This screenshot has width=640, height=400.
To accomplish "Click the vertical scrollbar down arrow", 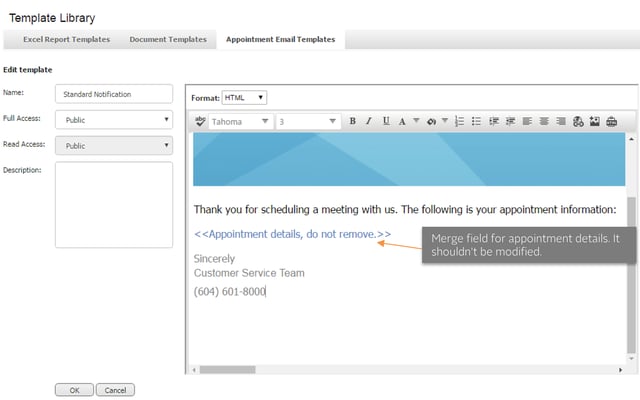I will (631, 358).
